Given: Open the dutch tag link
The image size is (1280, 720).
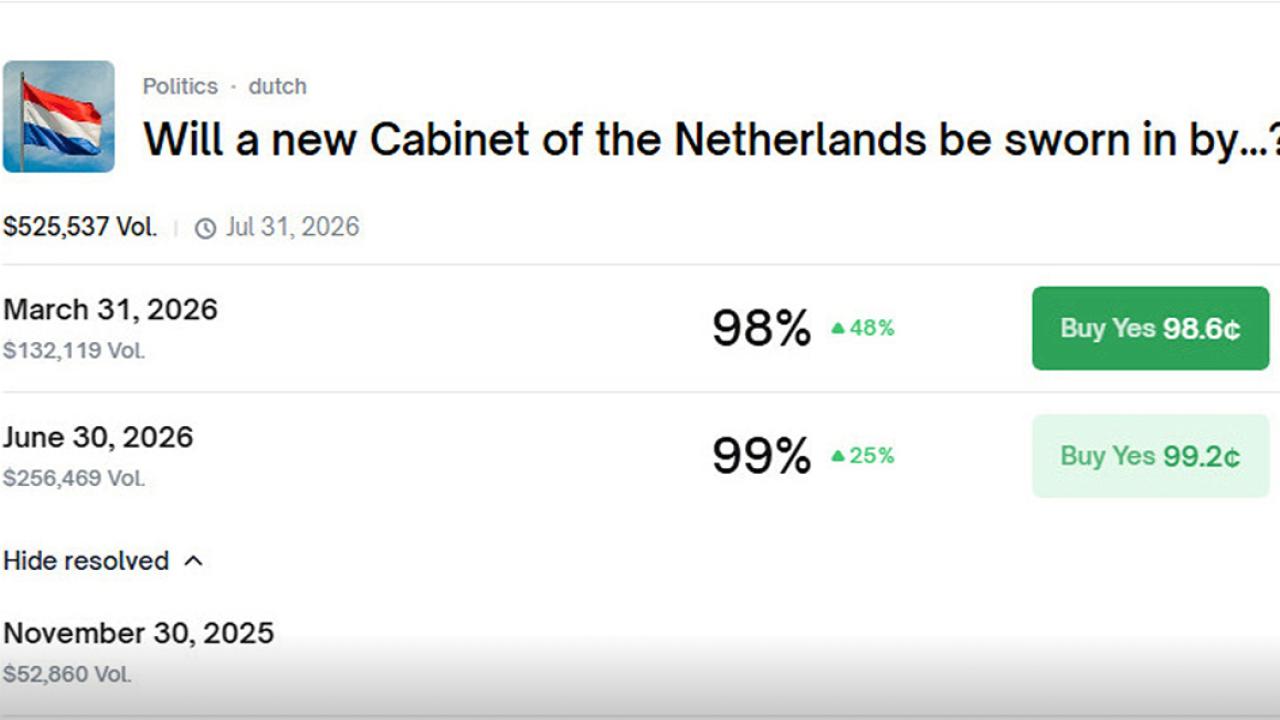Looking at the screenshot, I should 277,86.
